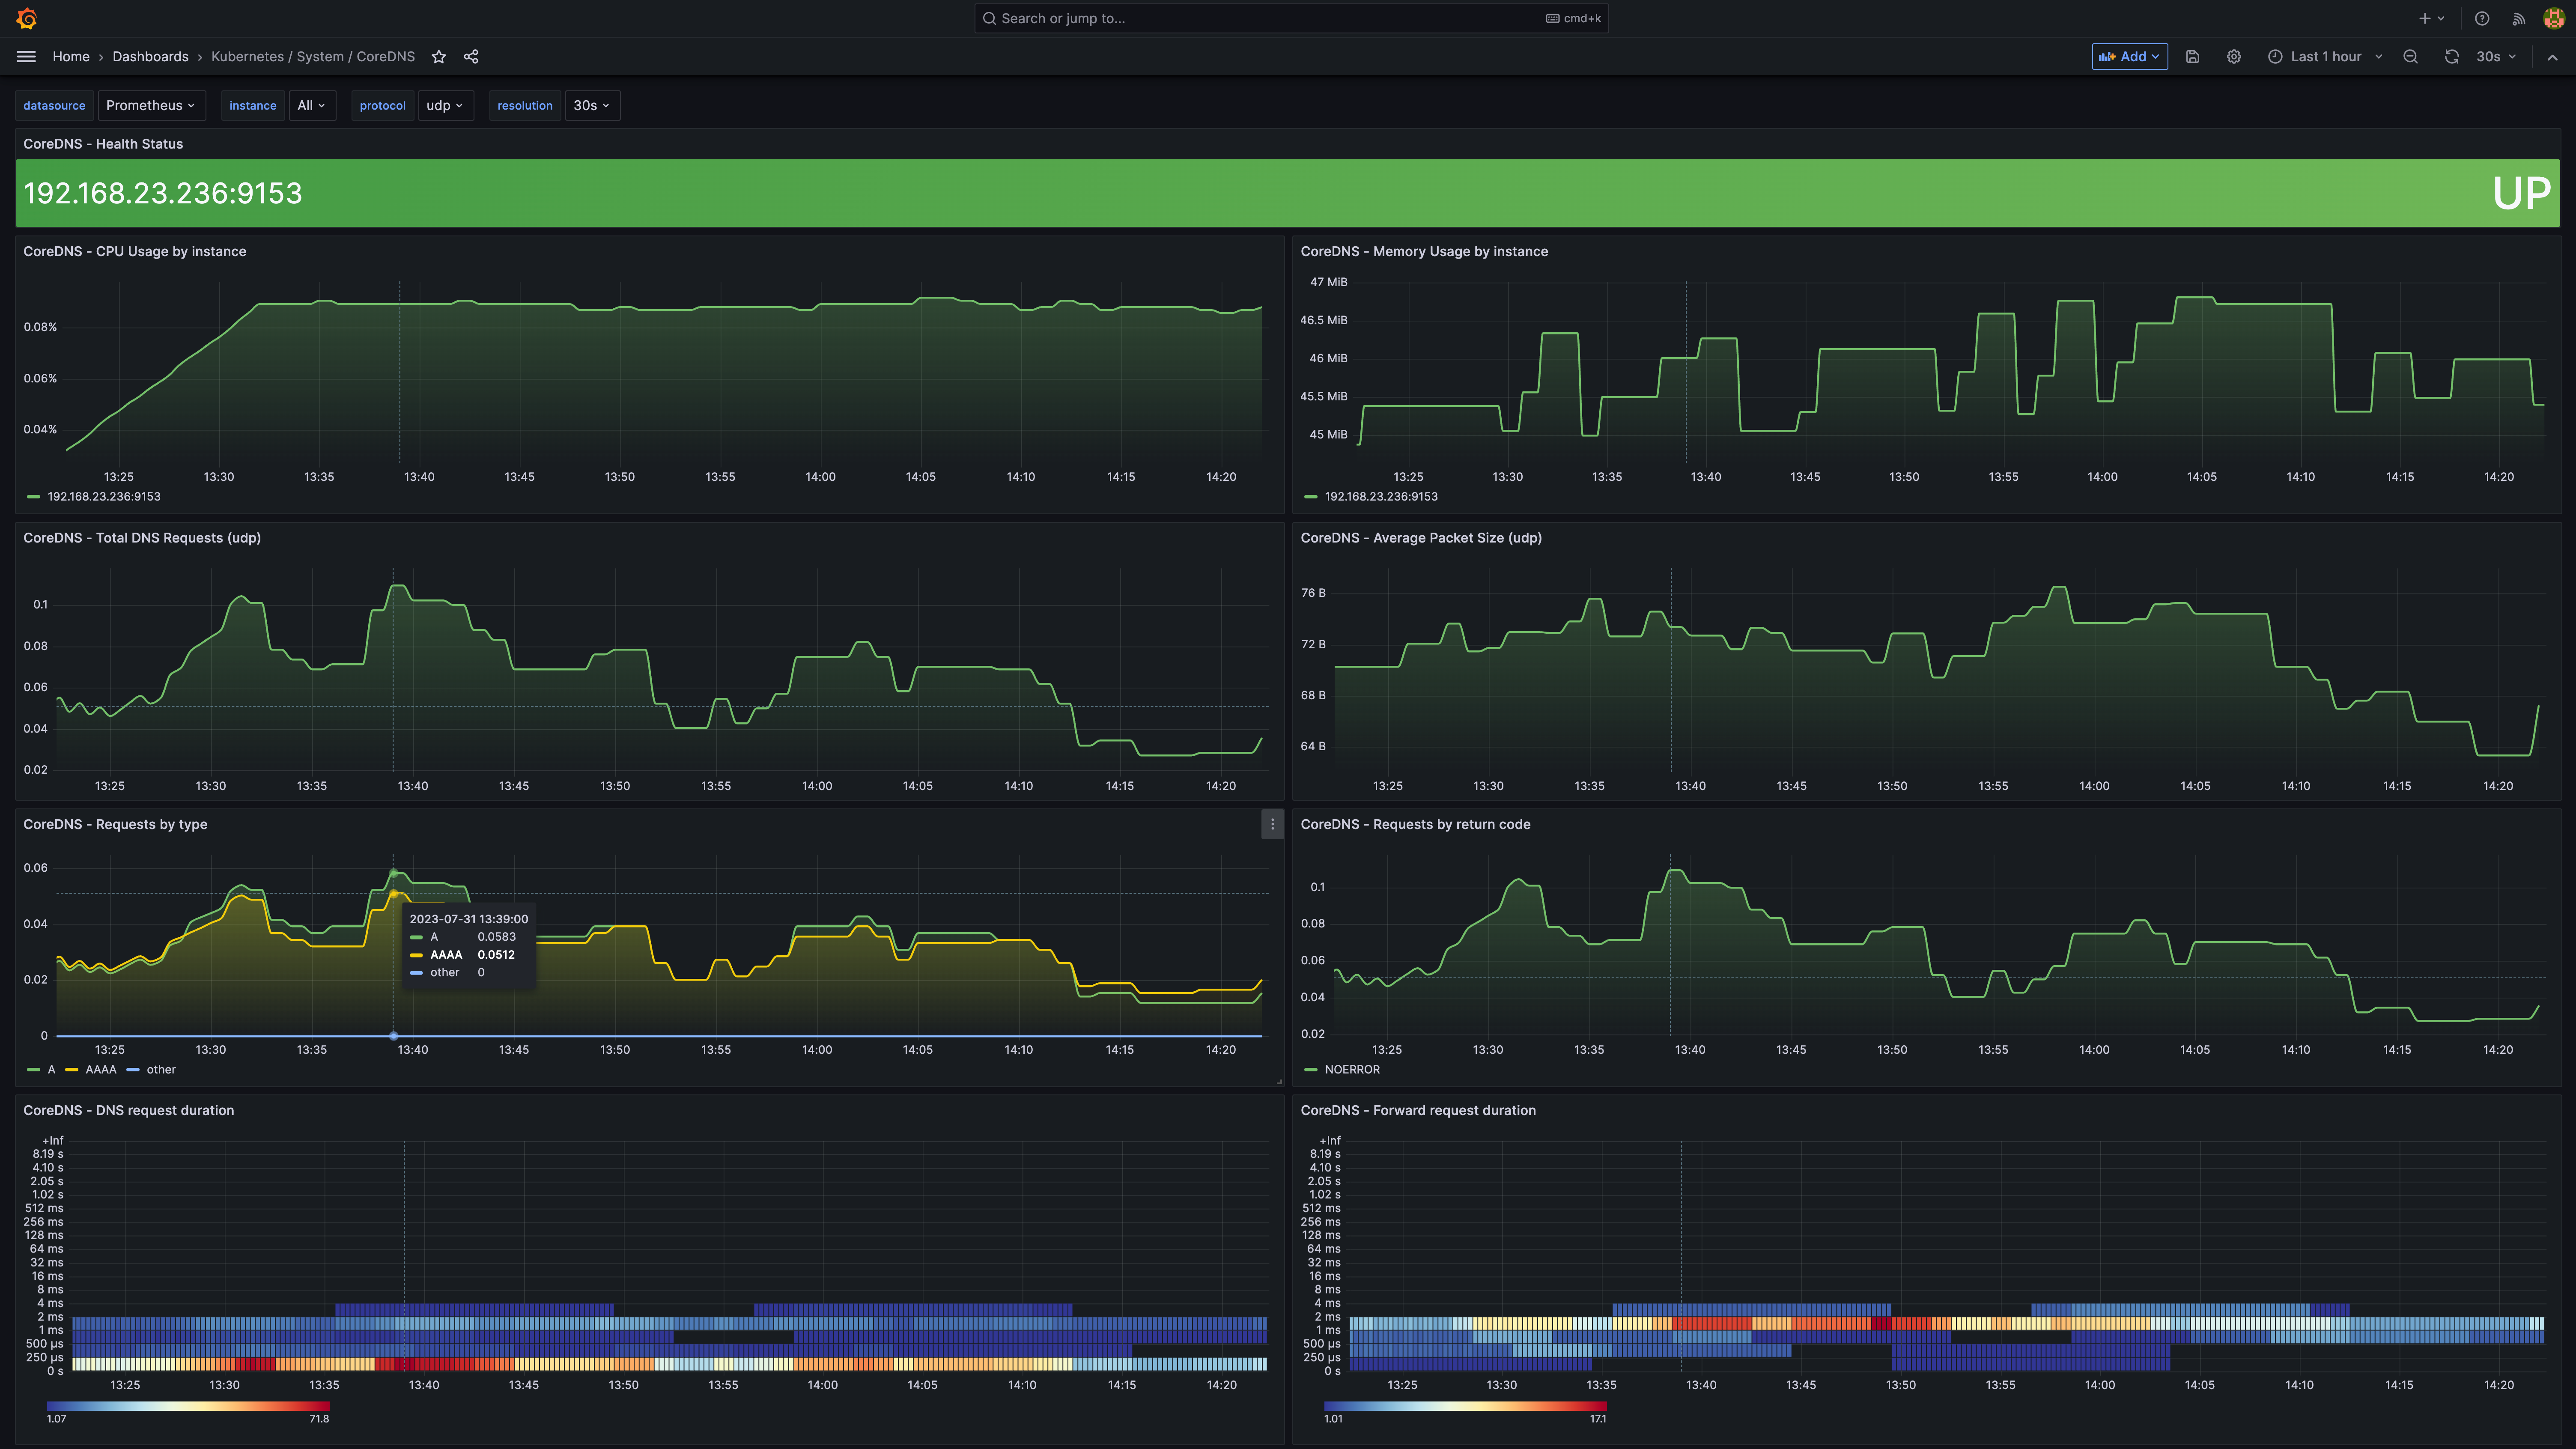Click the Add panel button
Image resolution: width=2576 pixels, height=1449 pixels.
pyautogui.click(x=2129, y=57)
